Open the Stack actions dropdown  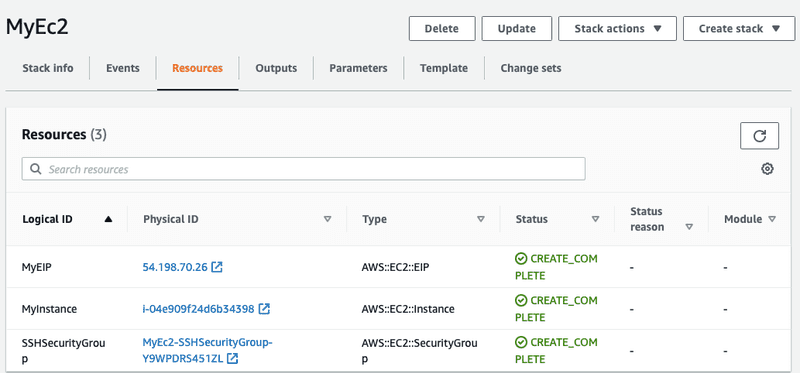coord(617,29)
